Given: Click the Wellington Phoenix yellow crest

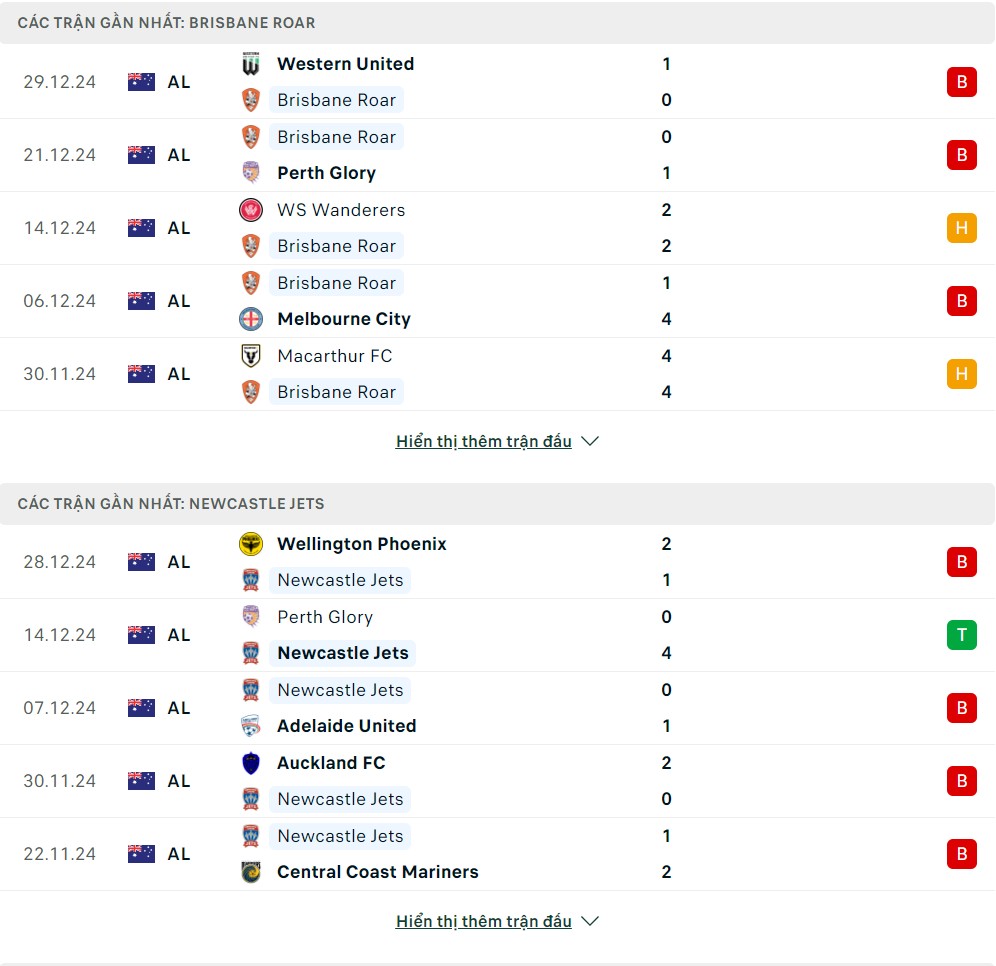Looking at the screenshot, I should pyautogui.click(x=251, y=544).
